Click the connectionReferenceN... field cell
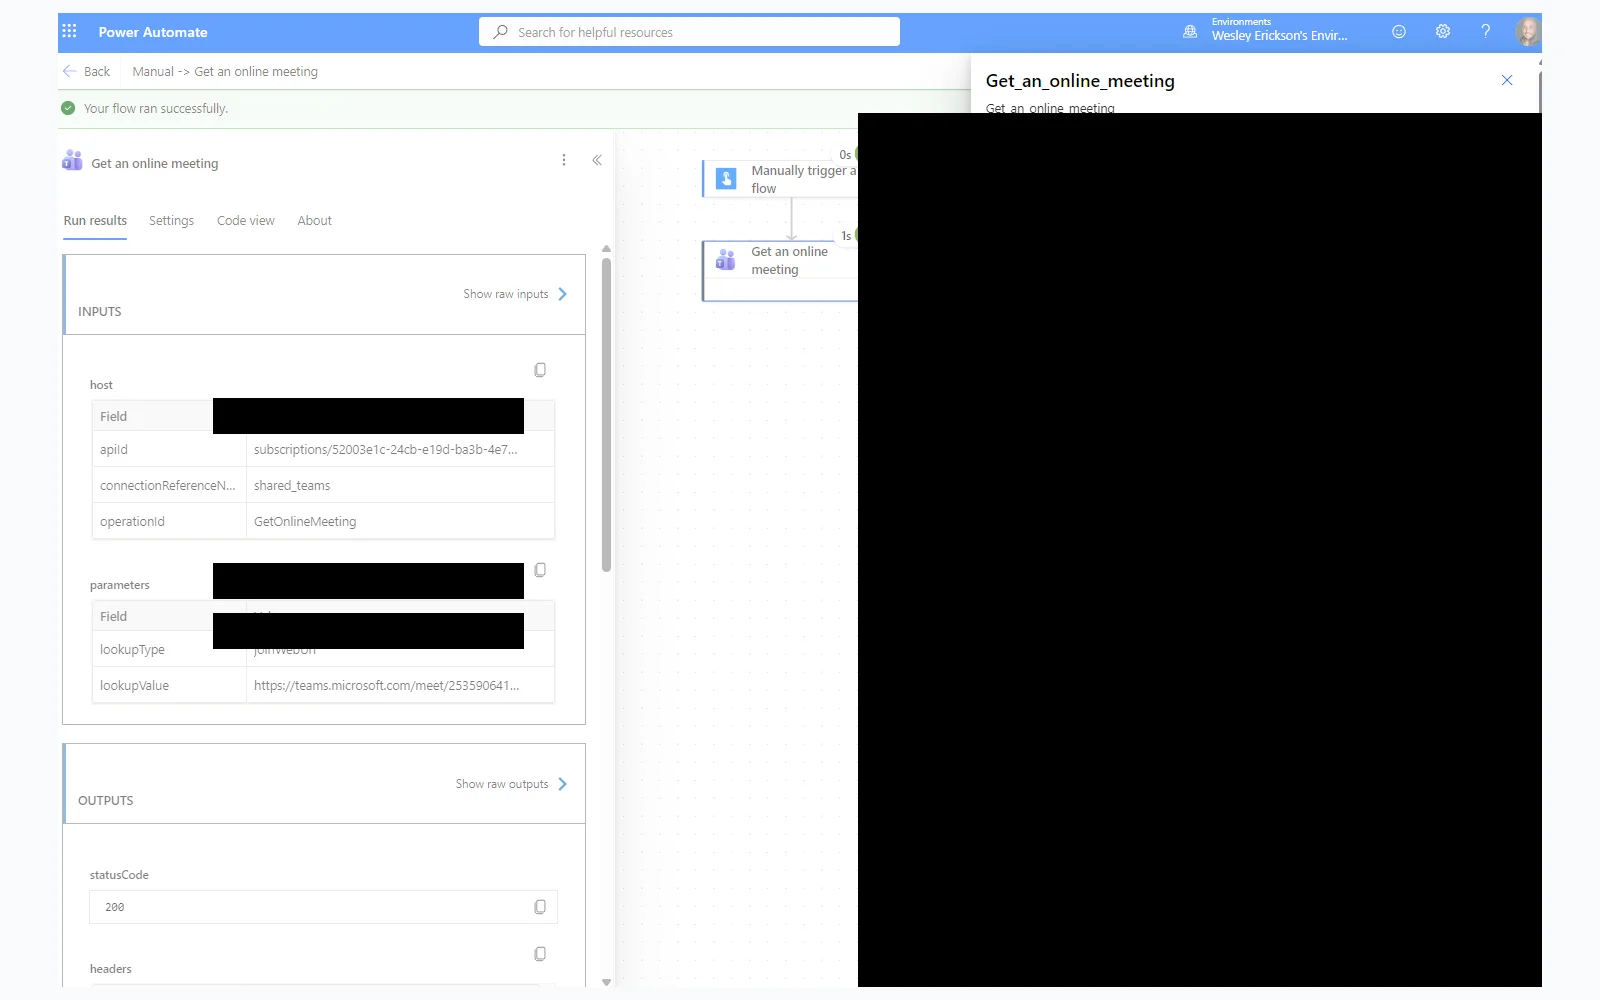Screen dimensions: 1600x1000 [169, 486]
